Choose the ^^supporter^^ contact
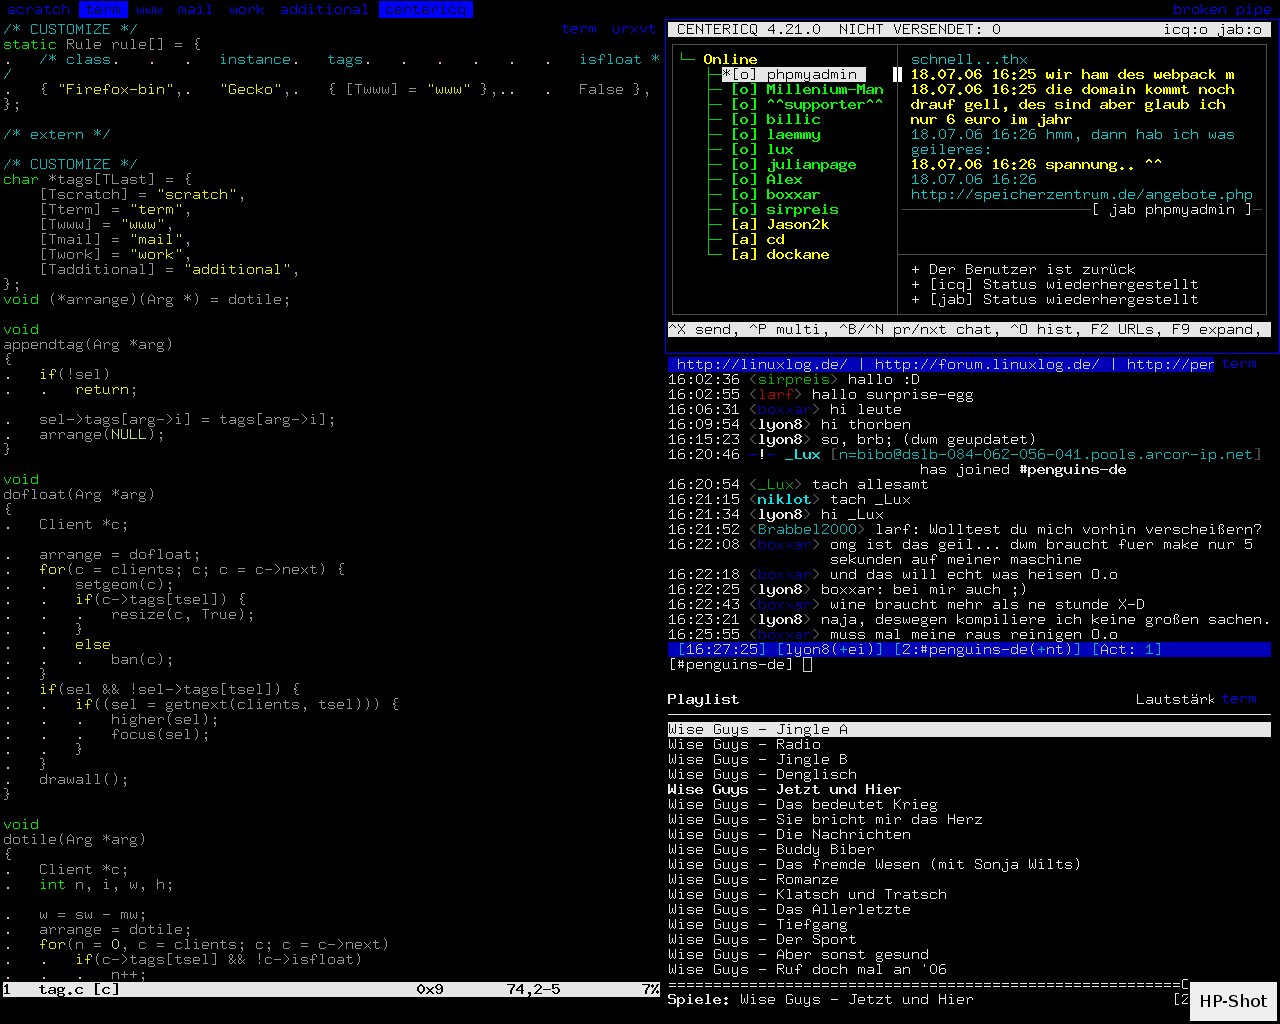This screenshot has height=1024, width=1280. (824, 104)
